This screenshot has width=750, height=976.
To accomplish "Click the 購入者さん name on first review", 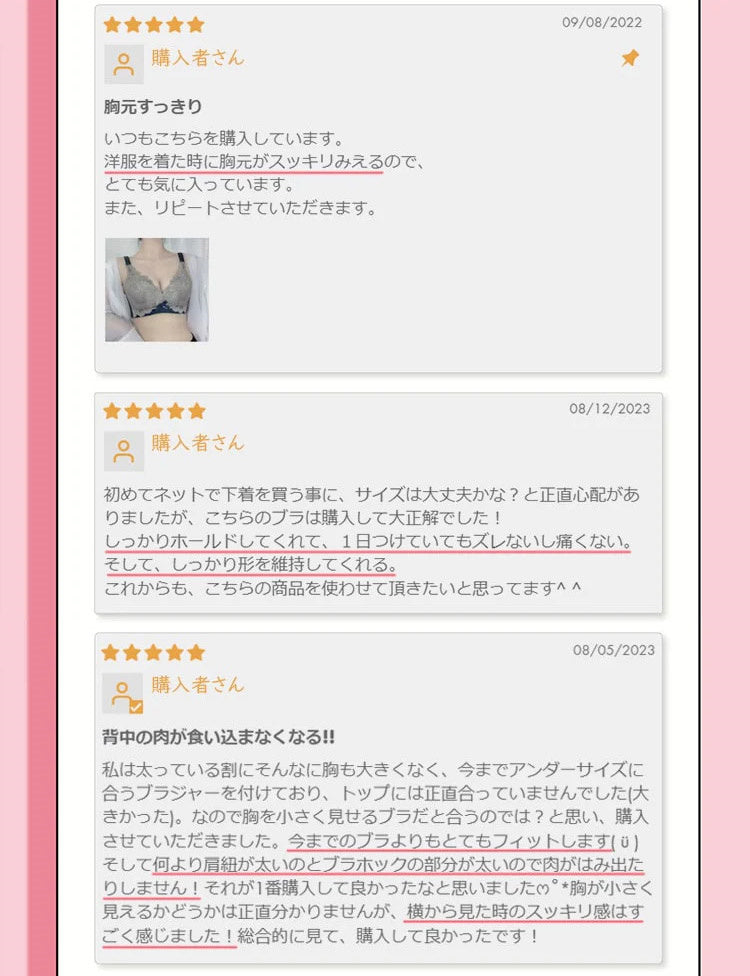I will pyautogui.click(x=198, y=58).
